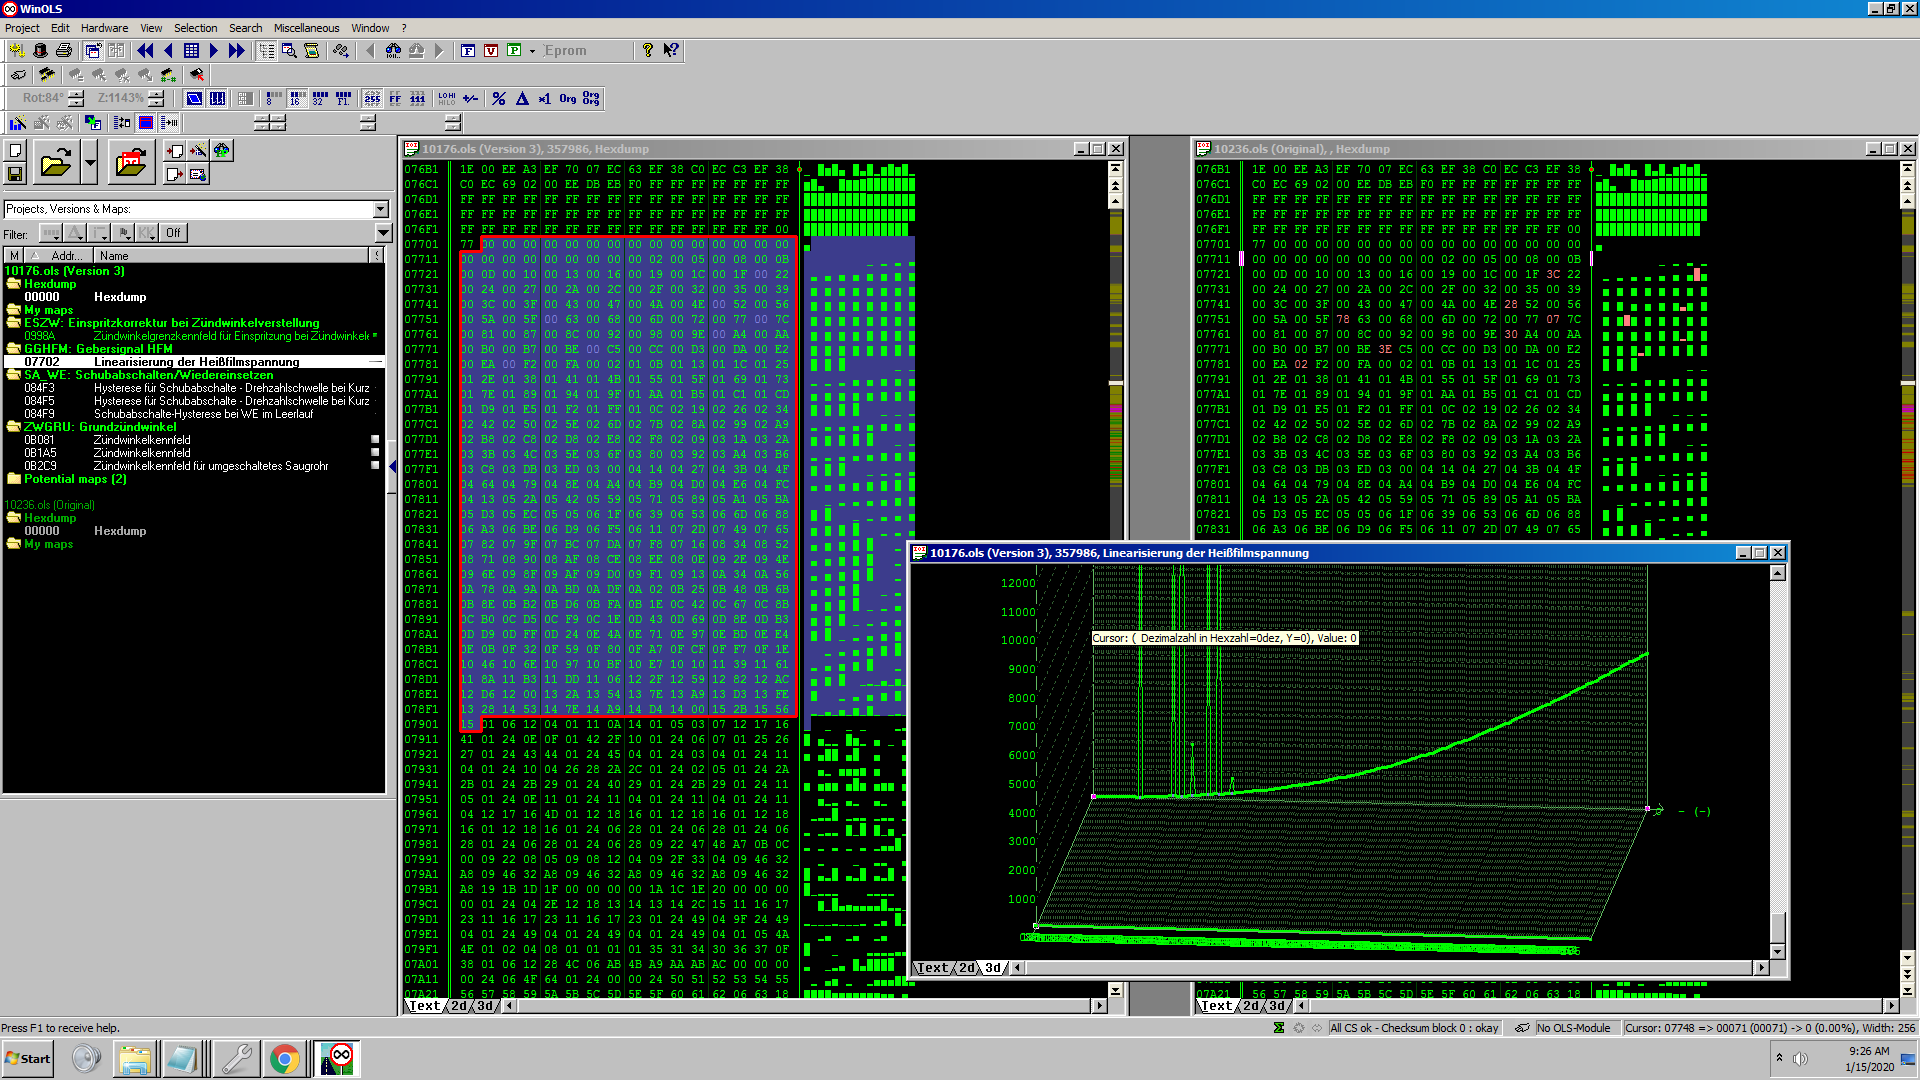Click the delta difference display icon
Image resolution: width=1920 pixels, height=1080 pixels.
click(522, 98)
